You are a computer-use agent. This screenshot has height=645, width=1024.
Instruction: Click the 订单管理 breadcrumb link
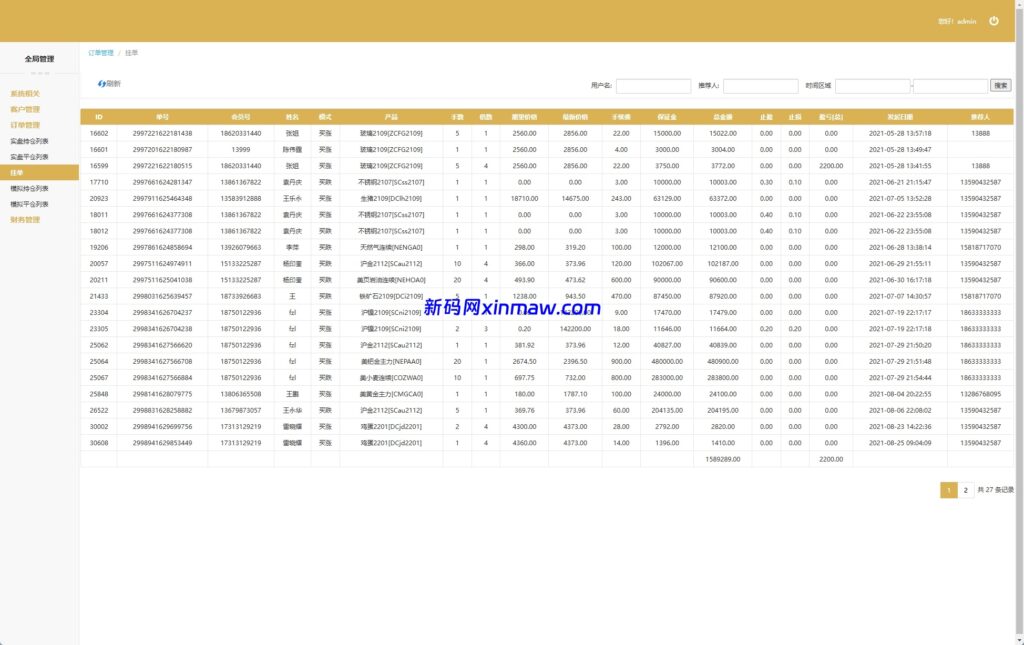coord(100,52)
